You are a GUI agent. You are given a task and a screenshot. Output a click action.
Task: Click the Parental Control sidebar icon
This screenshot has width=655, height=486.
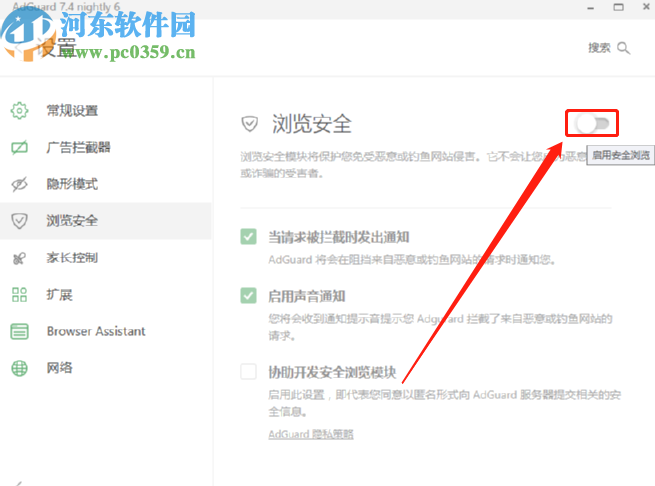click(19, 258)
